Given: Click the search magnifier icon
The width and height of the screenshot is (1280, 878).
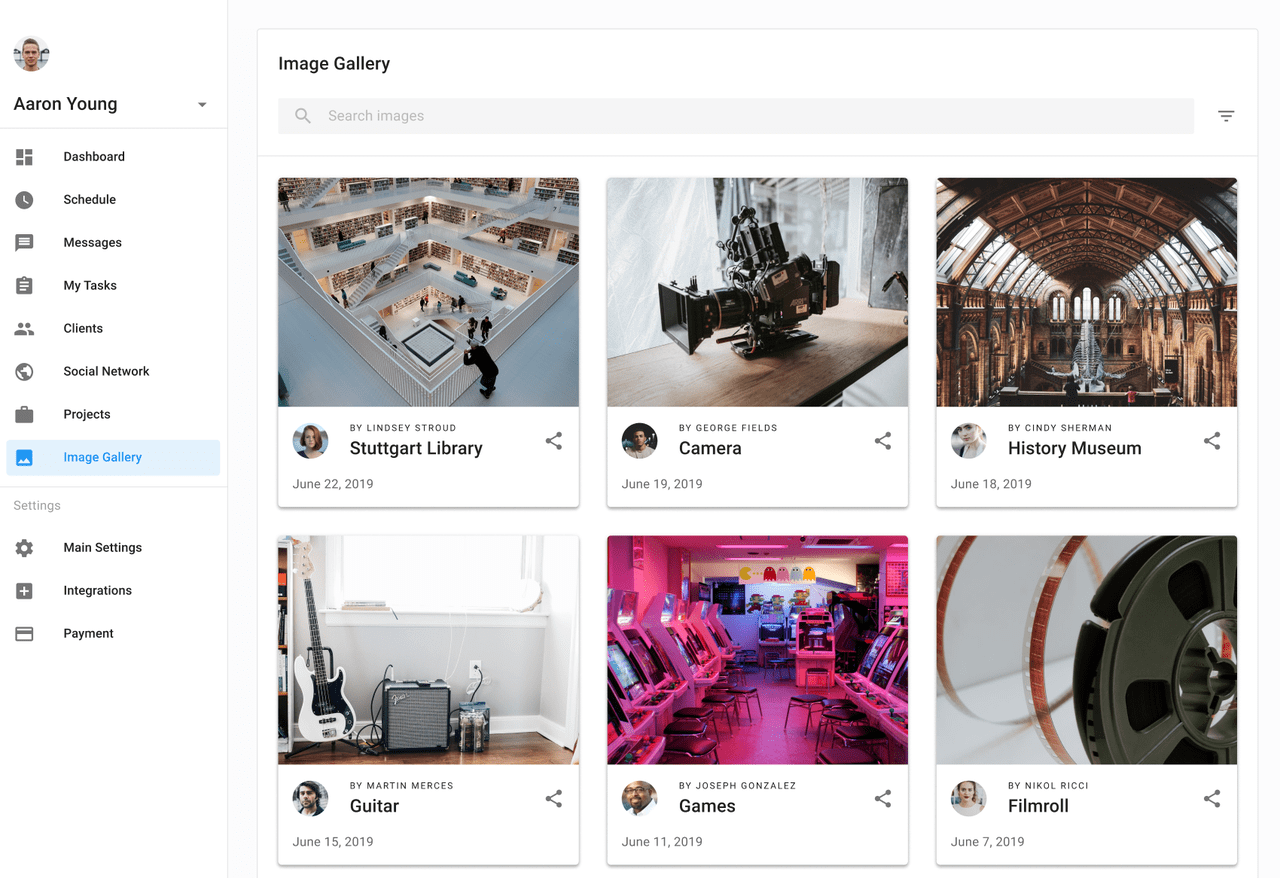Looking at the screenshot, I should point(303,116).
